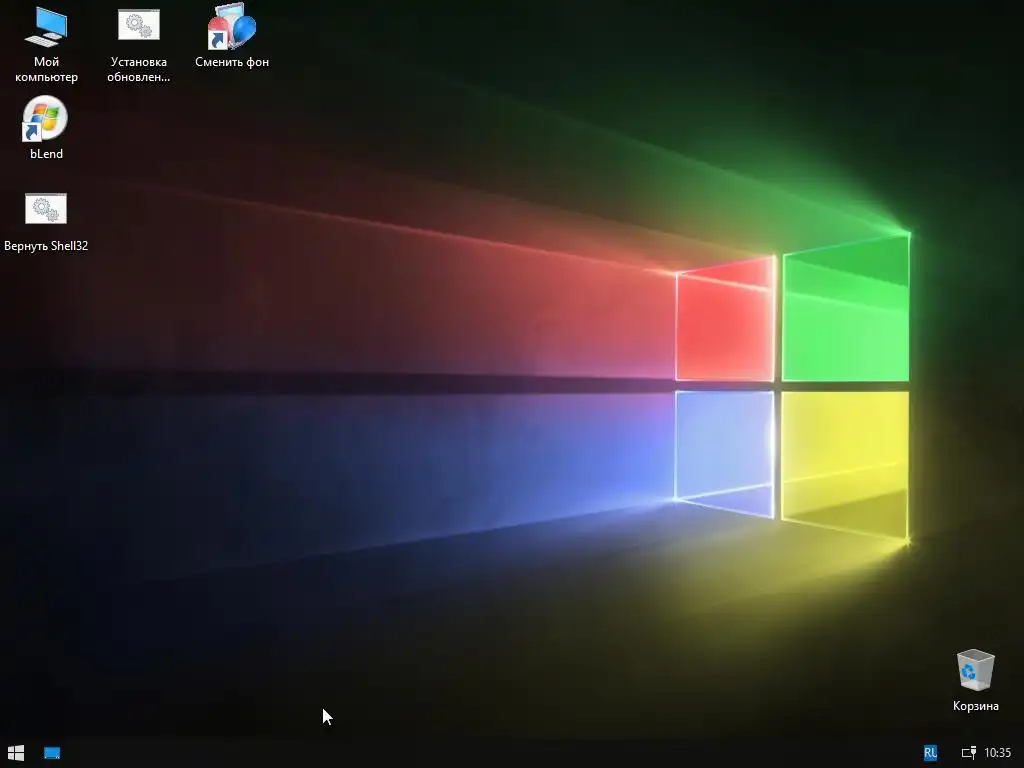Switch the RU language indicator
The image size is (1024, 768).
pyautogui.click(x=931, y=753)
